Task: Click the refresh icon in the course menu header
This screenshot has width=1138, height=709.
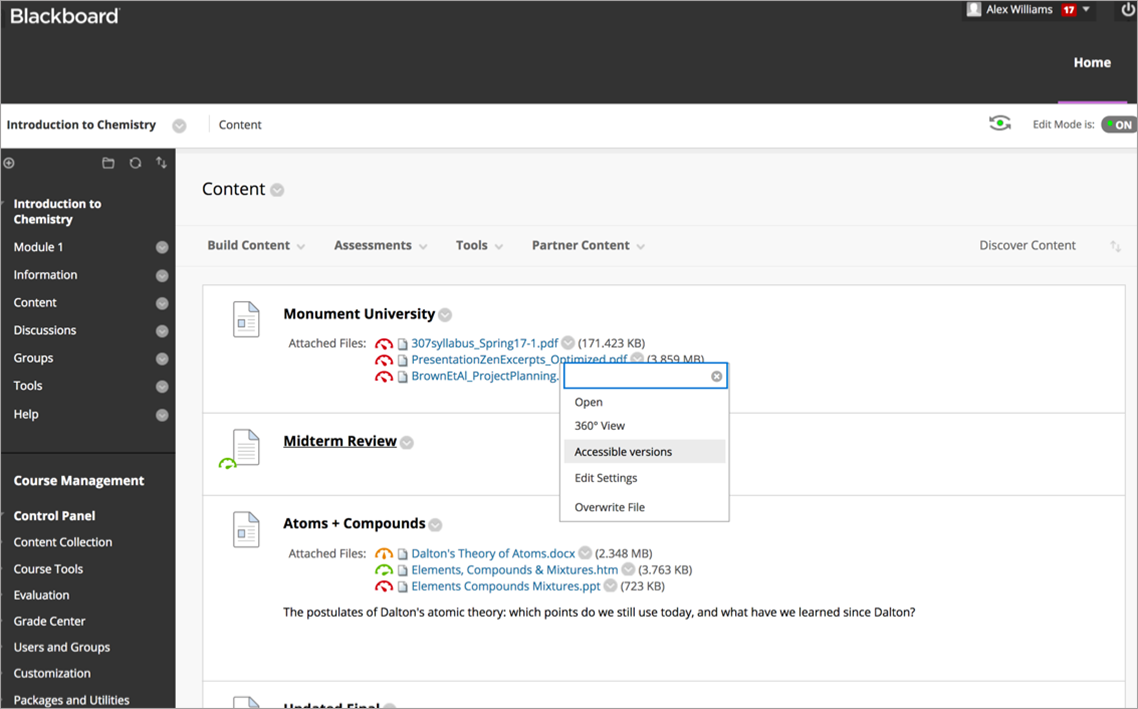Action: point(135,162)
